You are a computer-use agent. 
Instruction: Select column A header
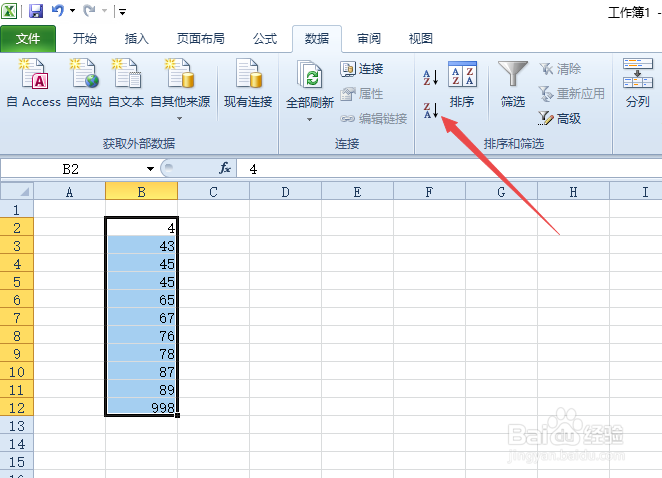click(70, 192)
